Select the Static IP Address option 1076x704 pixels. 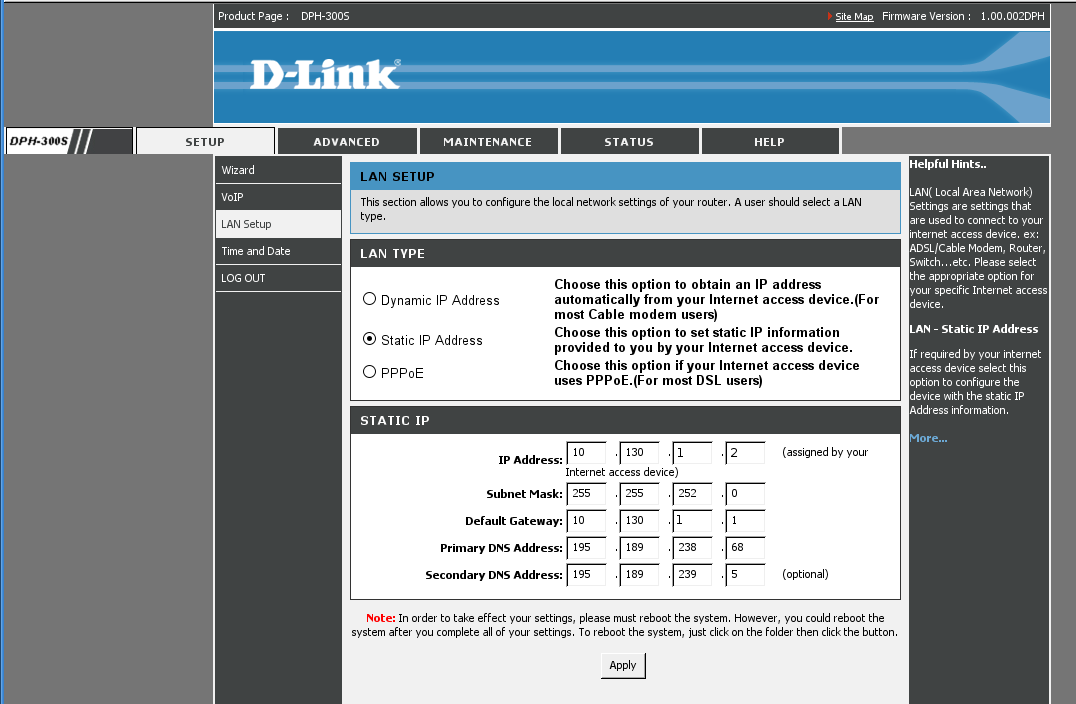point(370,339)
